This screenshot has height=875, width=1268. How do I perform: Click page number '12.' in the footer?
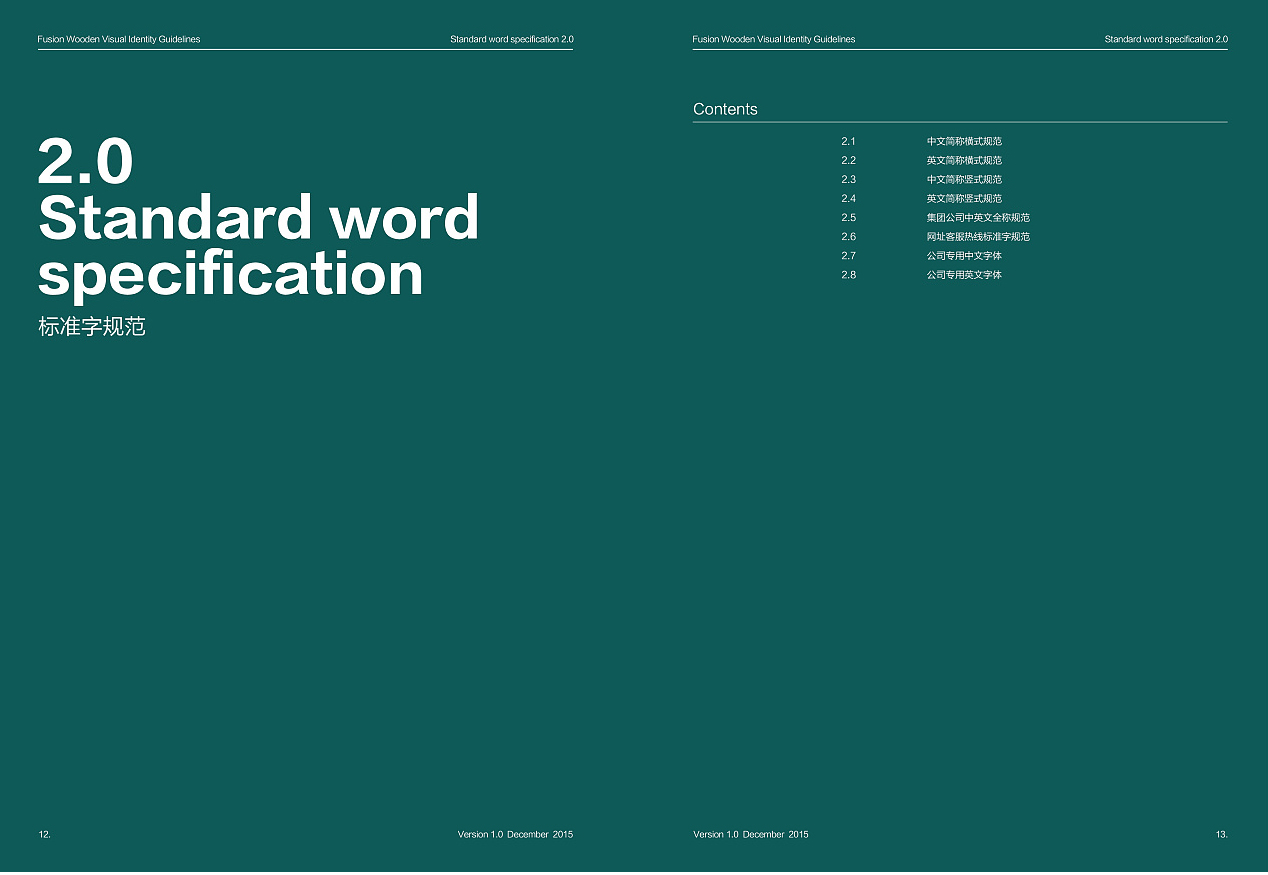[44, 834]
